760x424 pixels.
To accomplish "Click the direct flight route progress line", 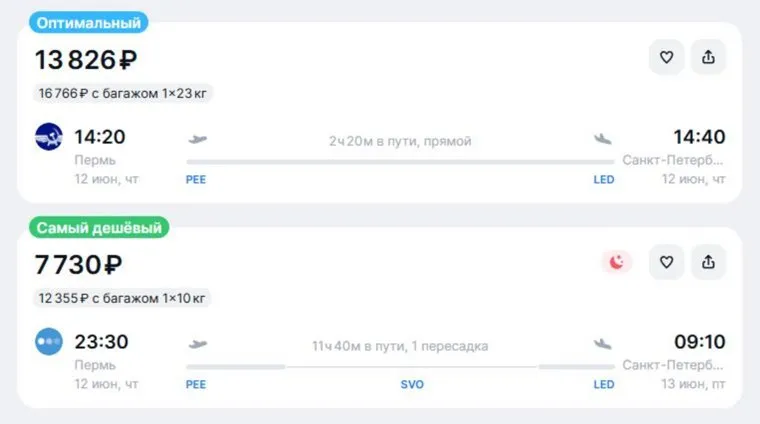I will point(400,161).
